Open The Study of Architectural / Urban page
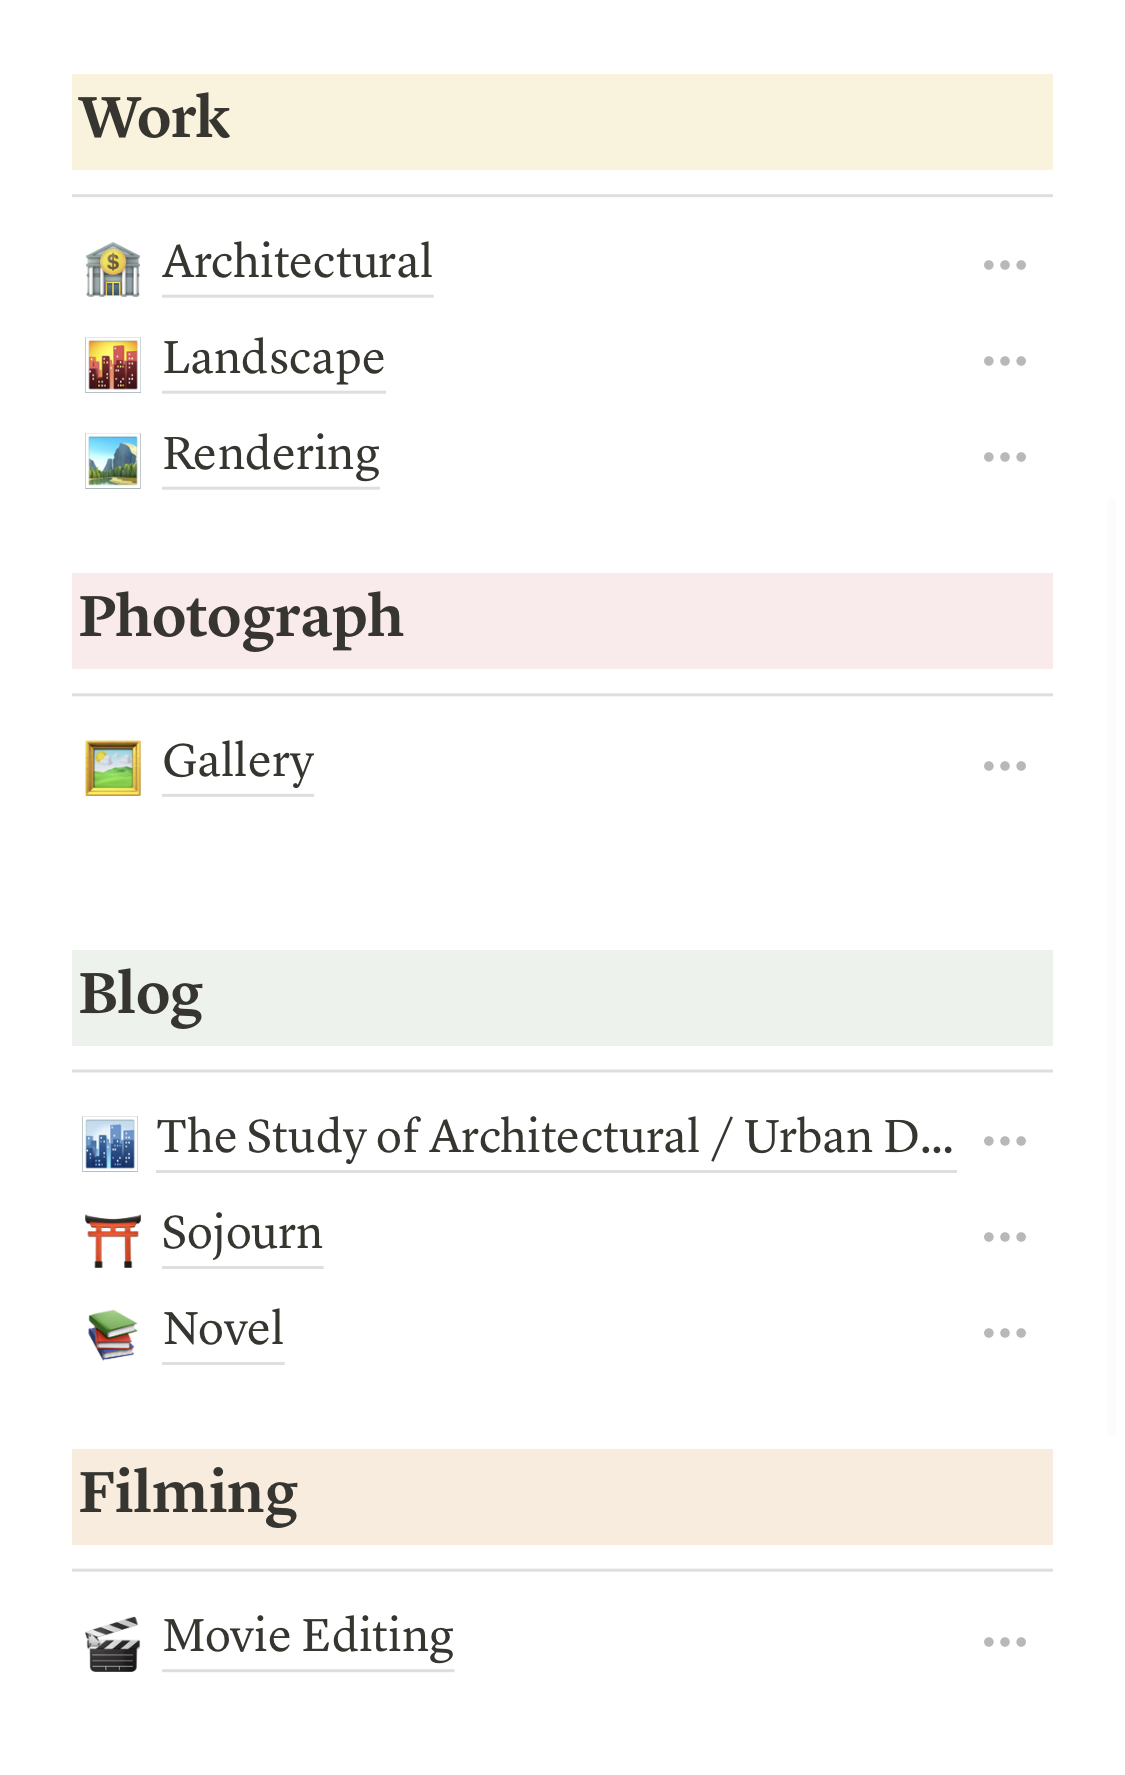This screenshot has height=1775, width=1125. (555, 1137)
